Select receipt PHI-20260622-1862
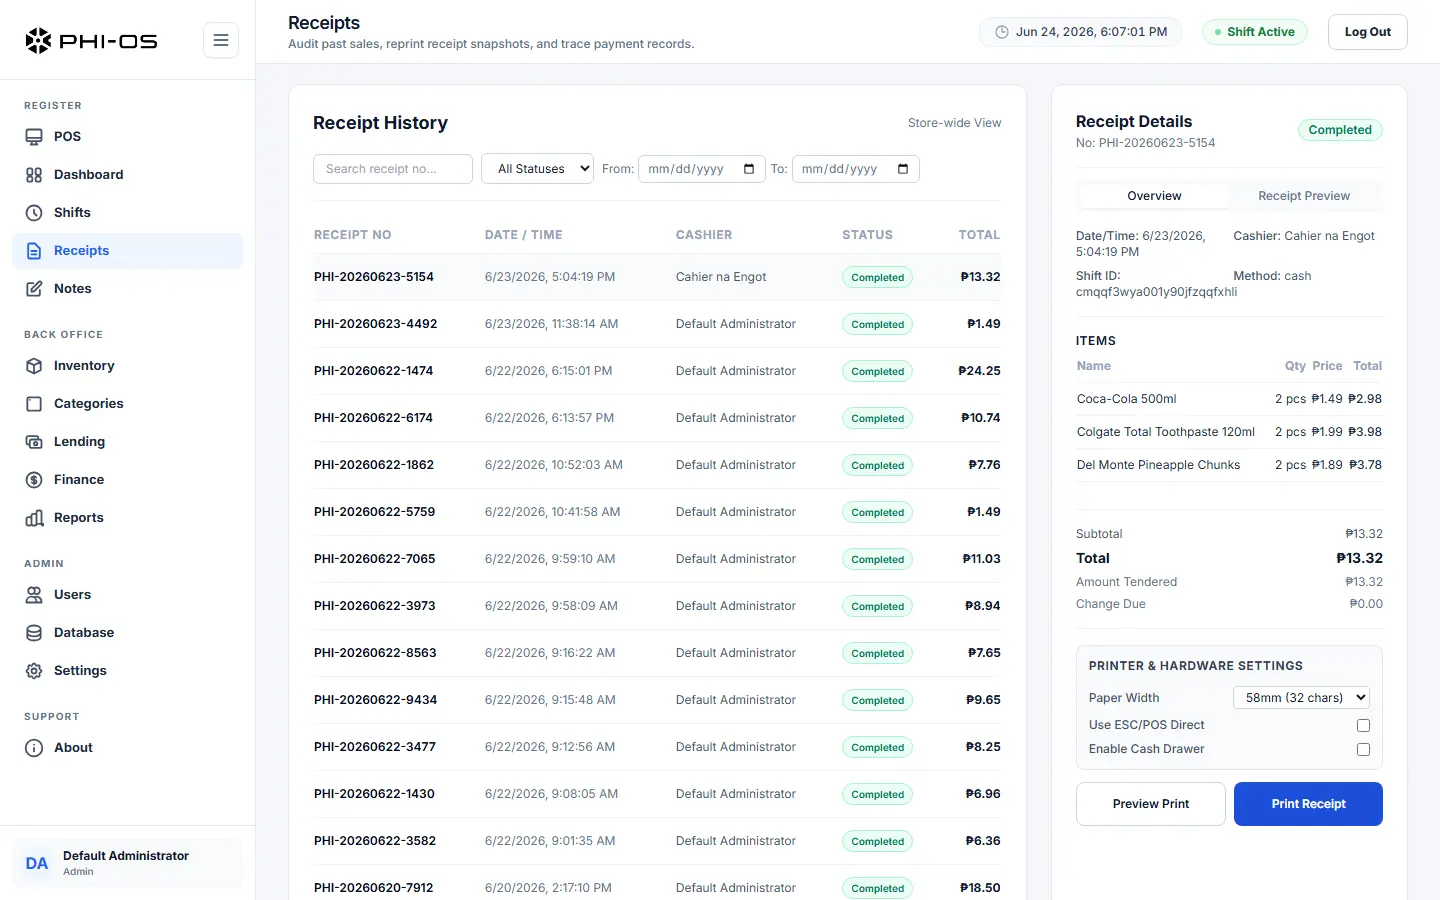1440x900 pixels. coord(657,465)
